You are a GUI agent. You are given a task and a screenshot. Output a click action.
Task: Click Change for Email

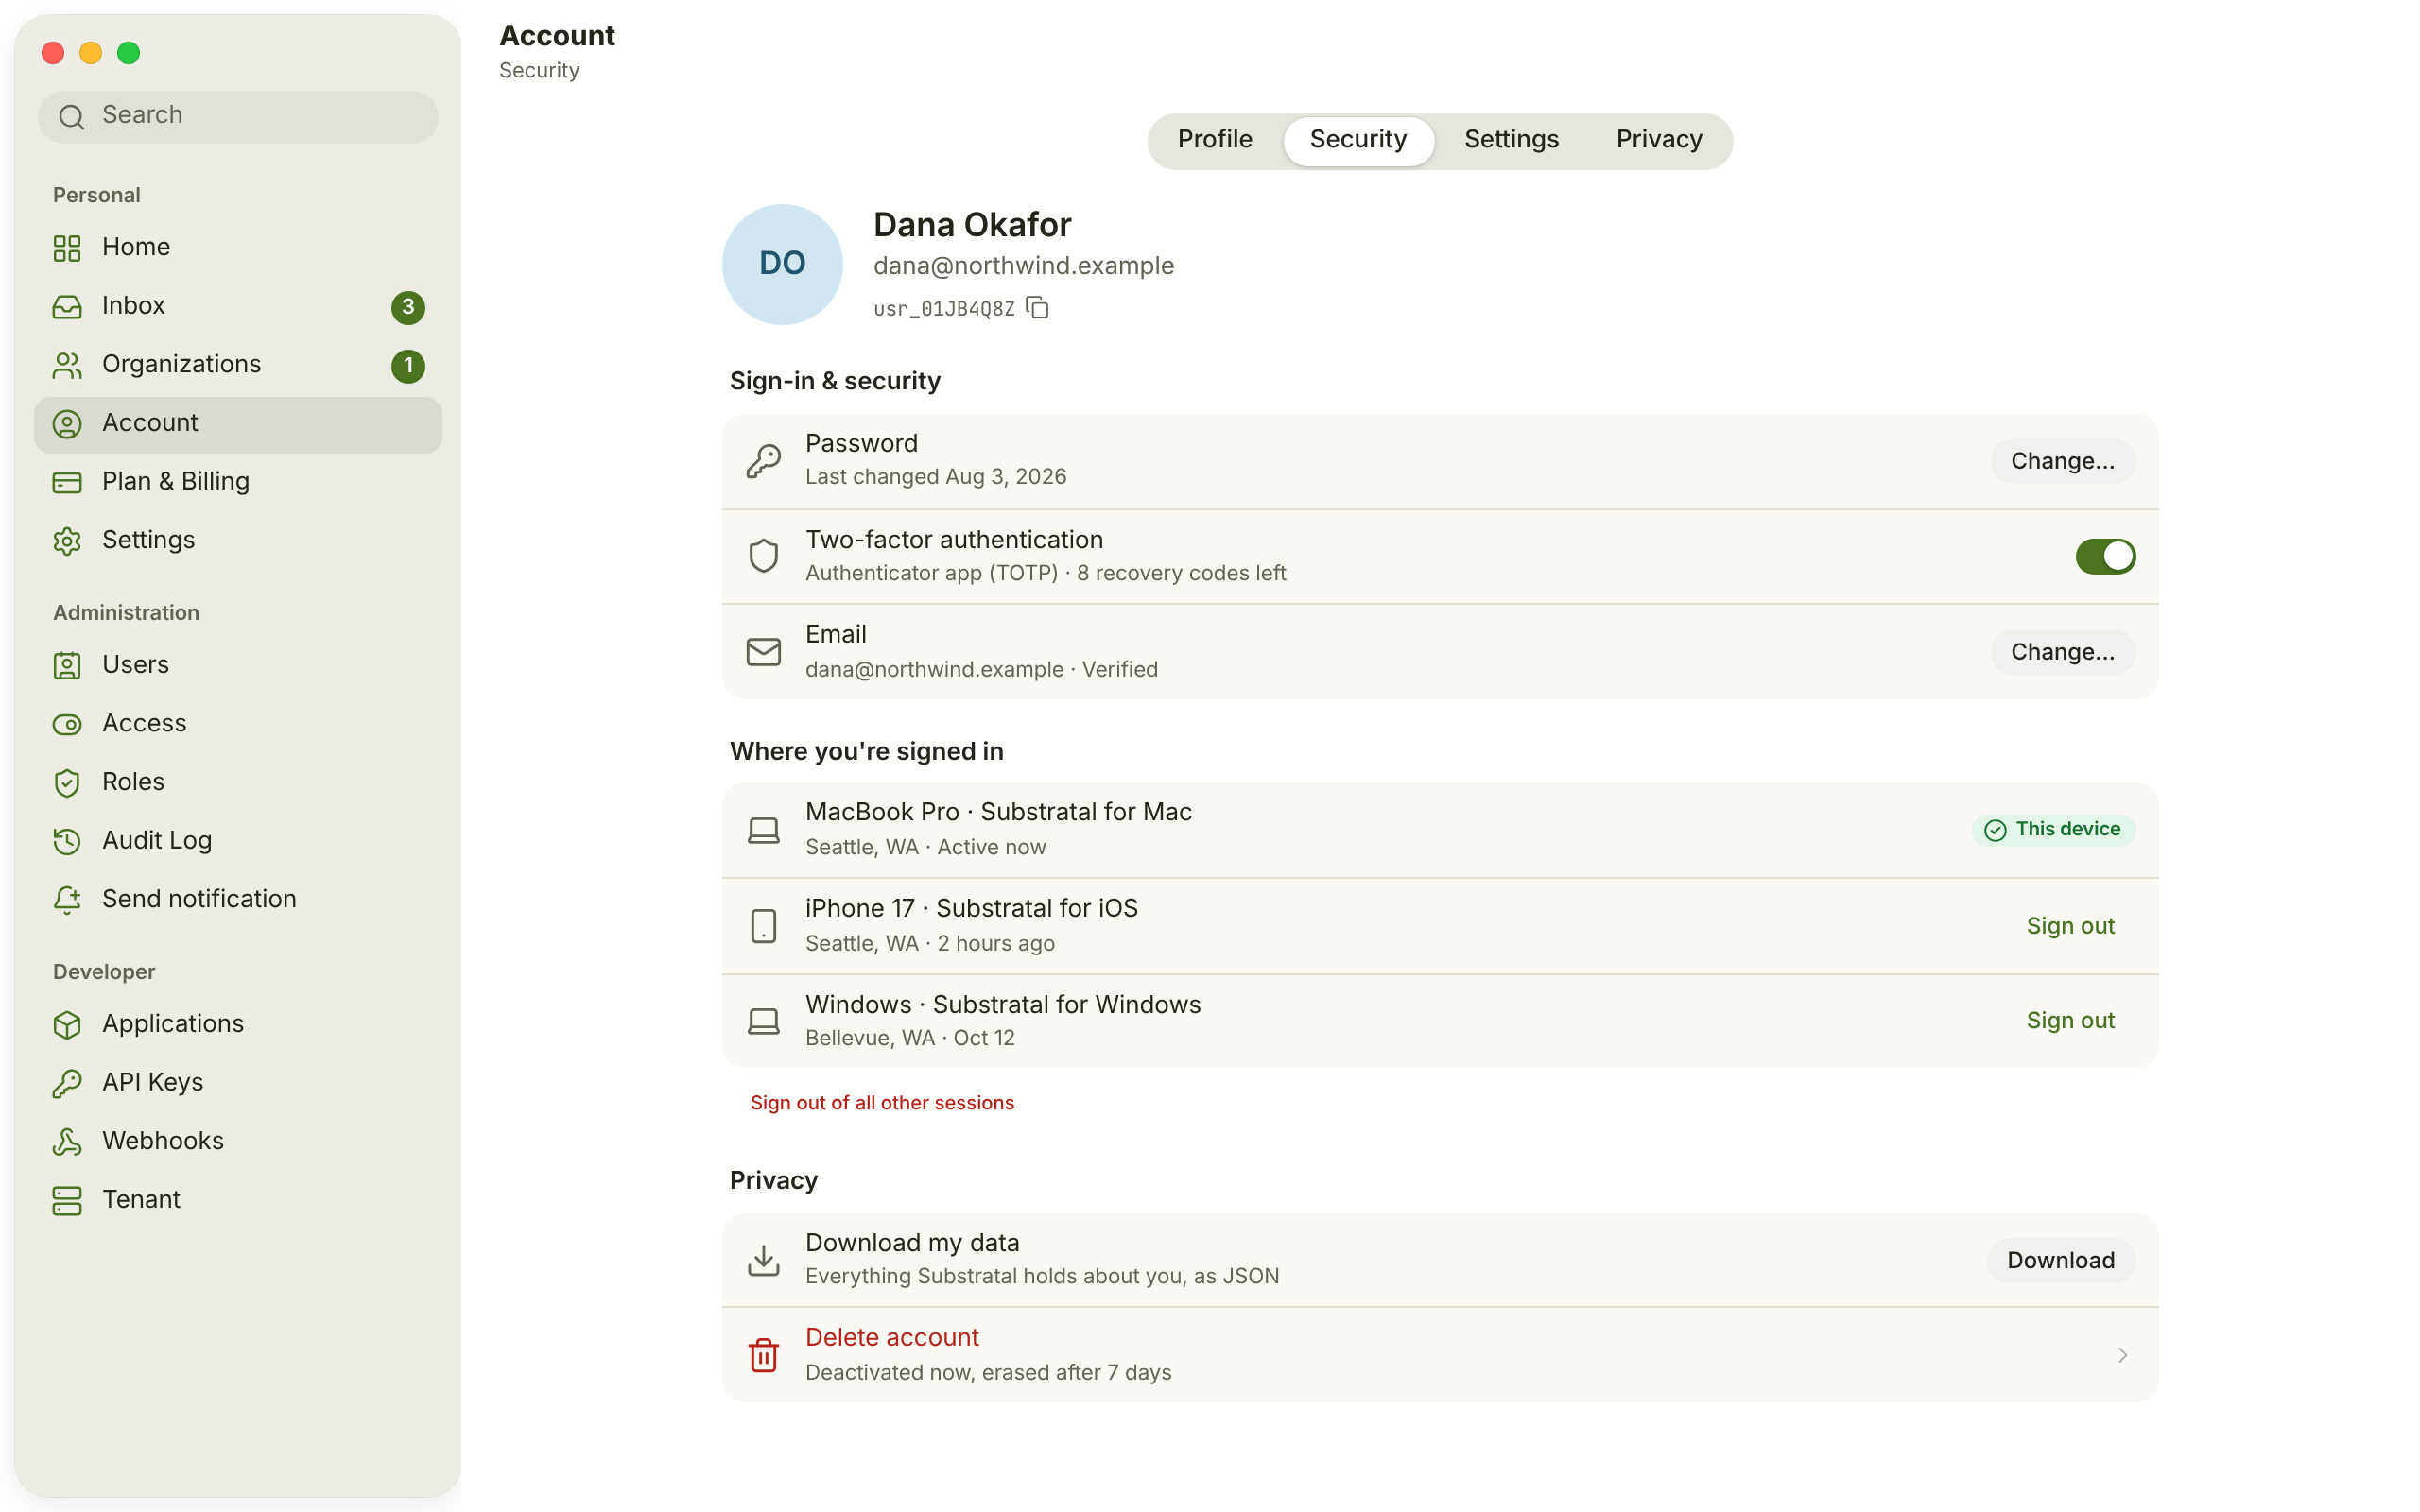click(x=2062, y=652)
